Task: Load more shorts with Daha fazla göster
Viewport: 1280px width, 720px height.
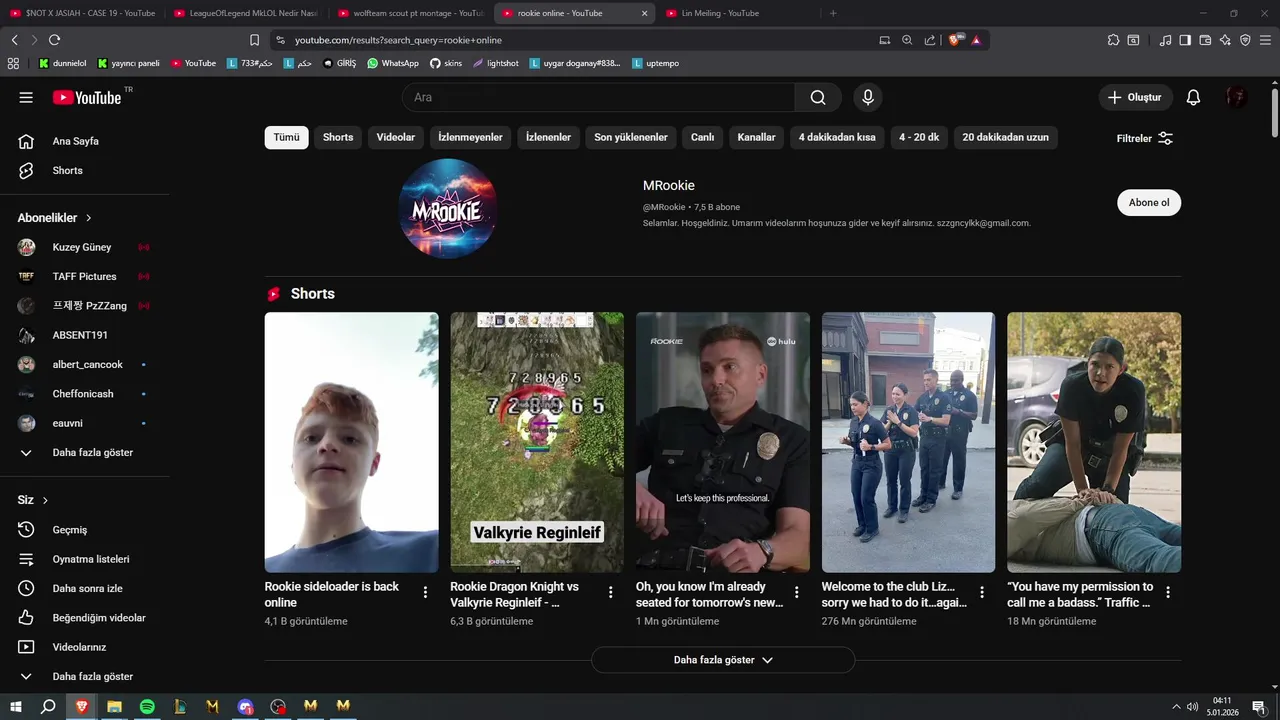Action: [723, 660]
